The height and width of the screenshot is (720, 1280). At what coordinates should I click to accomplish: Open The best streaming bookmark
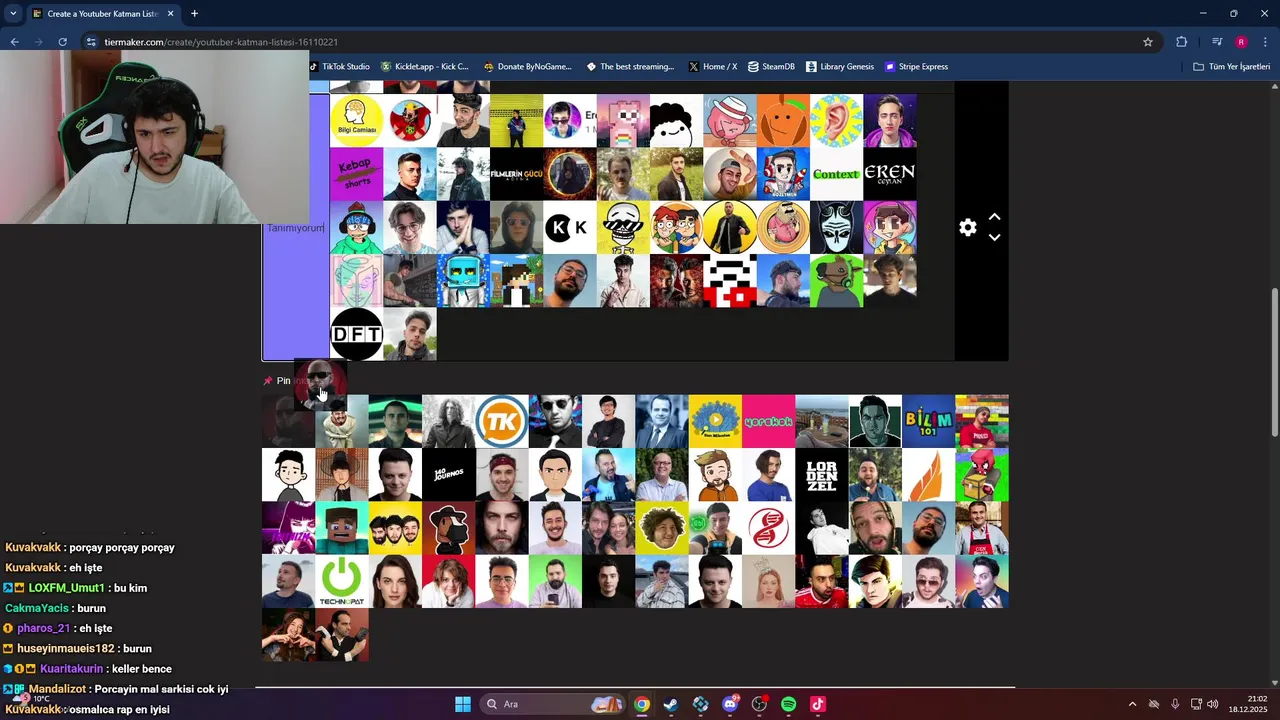(x=630, y=66)
